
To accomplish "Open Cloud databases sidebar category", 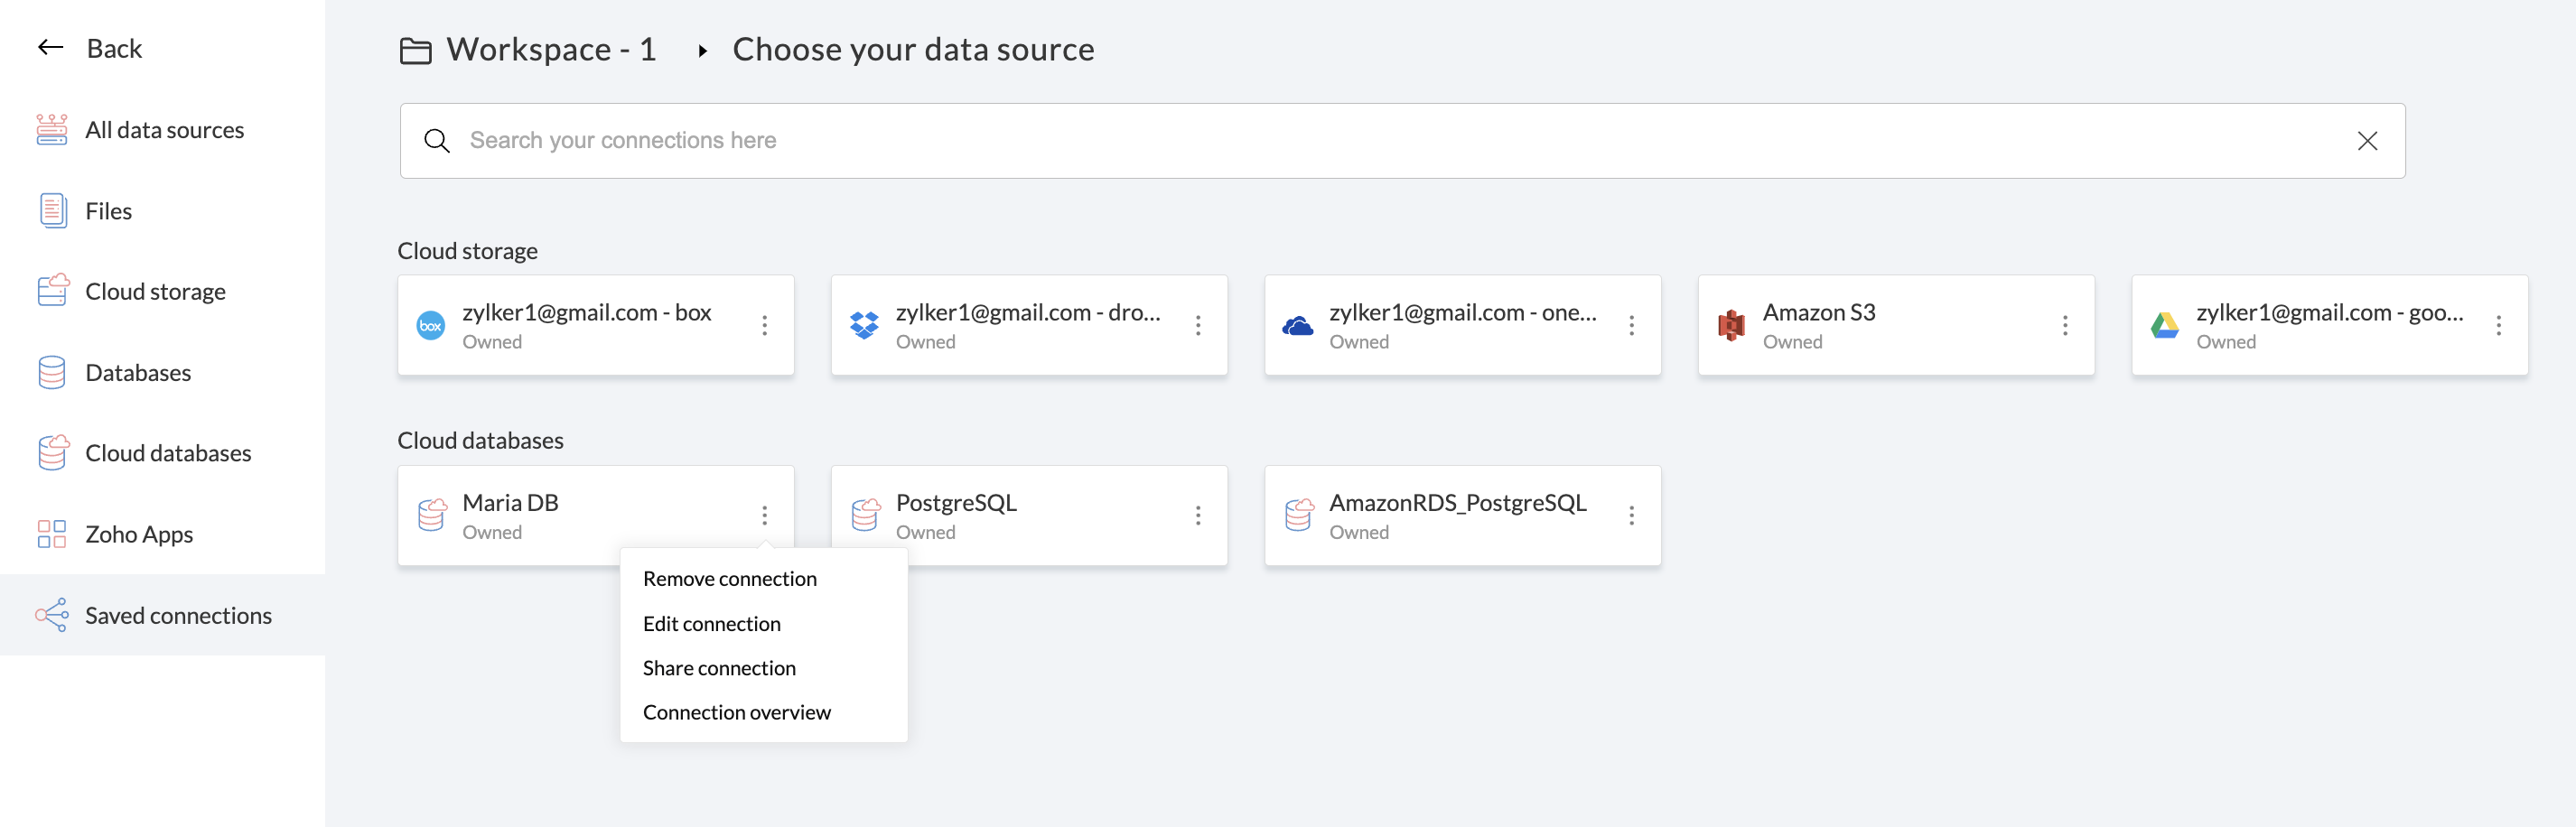I will click(x=167, y=453).
